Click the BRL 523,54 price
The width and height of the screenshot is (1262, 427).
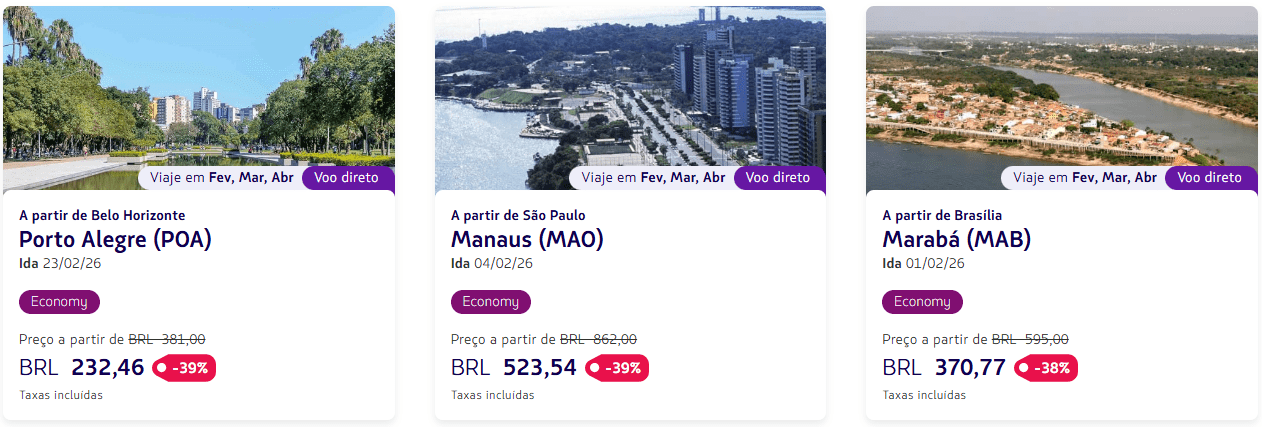(x=514, y=368)
